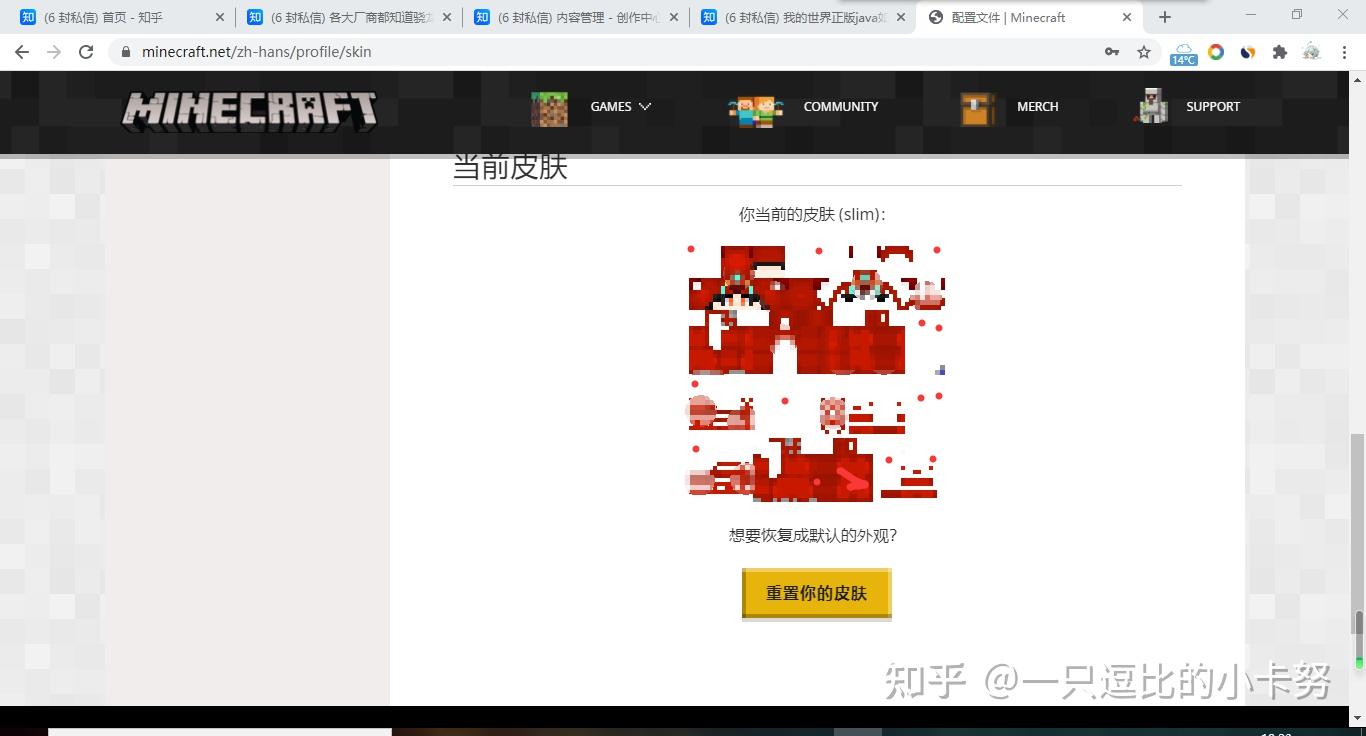This screenshot has height=736, width=1366.
Task: Click the address bar URL field
Action: tap(600, 52)
